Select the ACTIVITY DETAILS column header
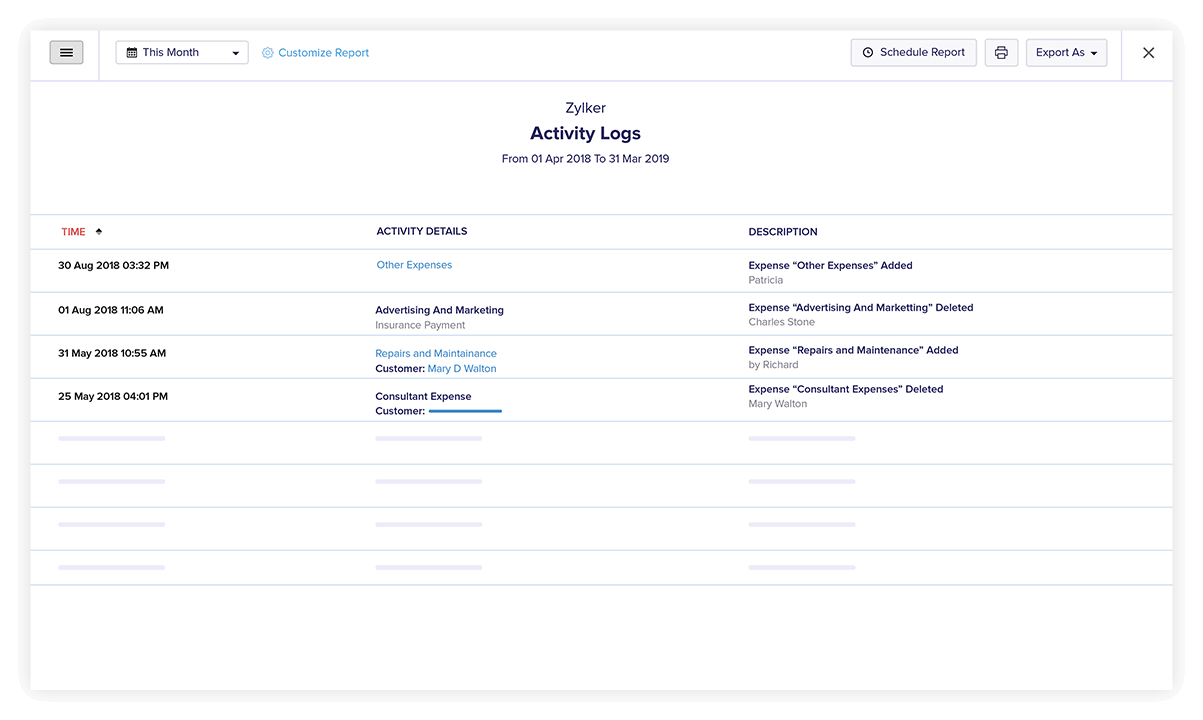Image resolution: width=1203 pixels, height=720 pixels. click(x=421, y=231)
